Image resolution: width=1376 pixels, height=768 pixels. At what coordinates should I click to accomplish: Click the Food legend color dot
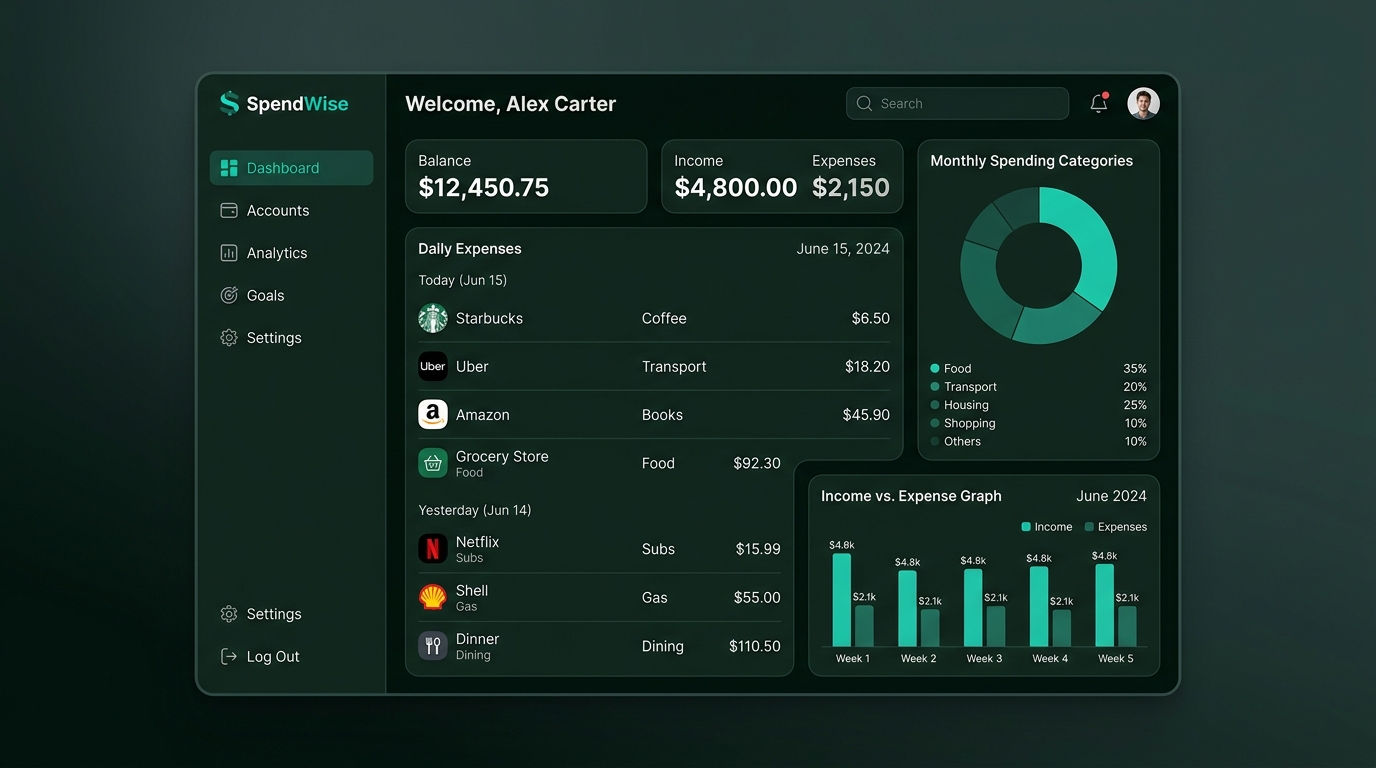935,368
